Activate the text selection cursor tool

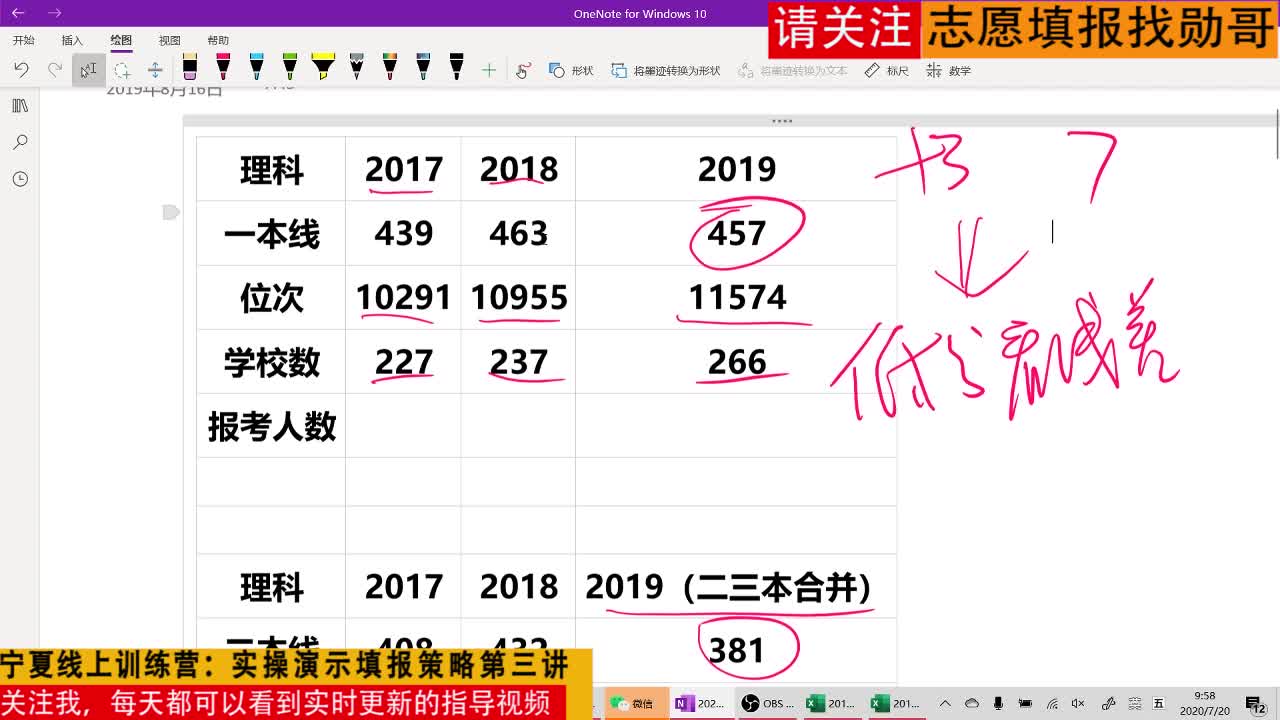pos(88,70)
